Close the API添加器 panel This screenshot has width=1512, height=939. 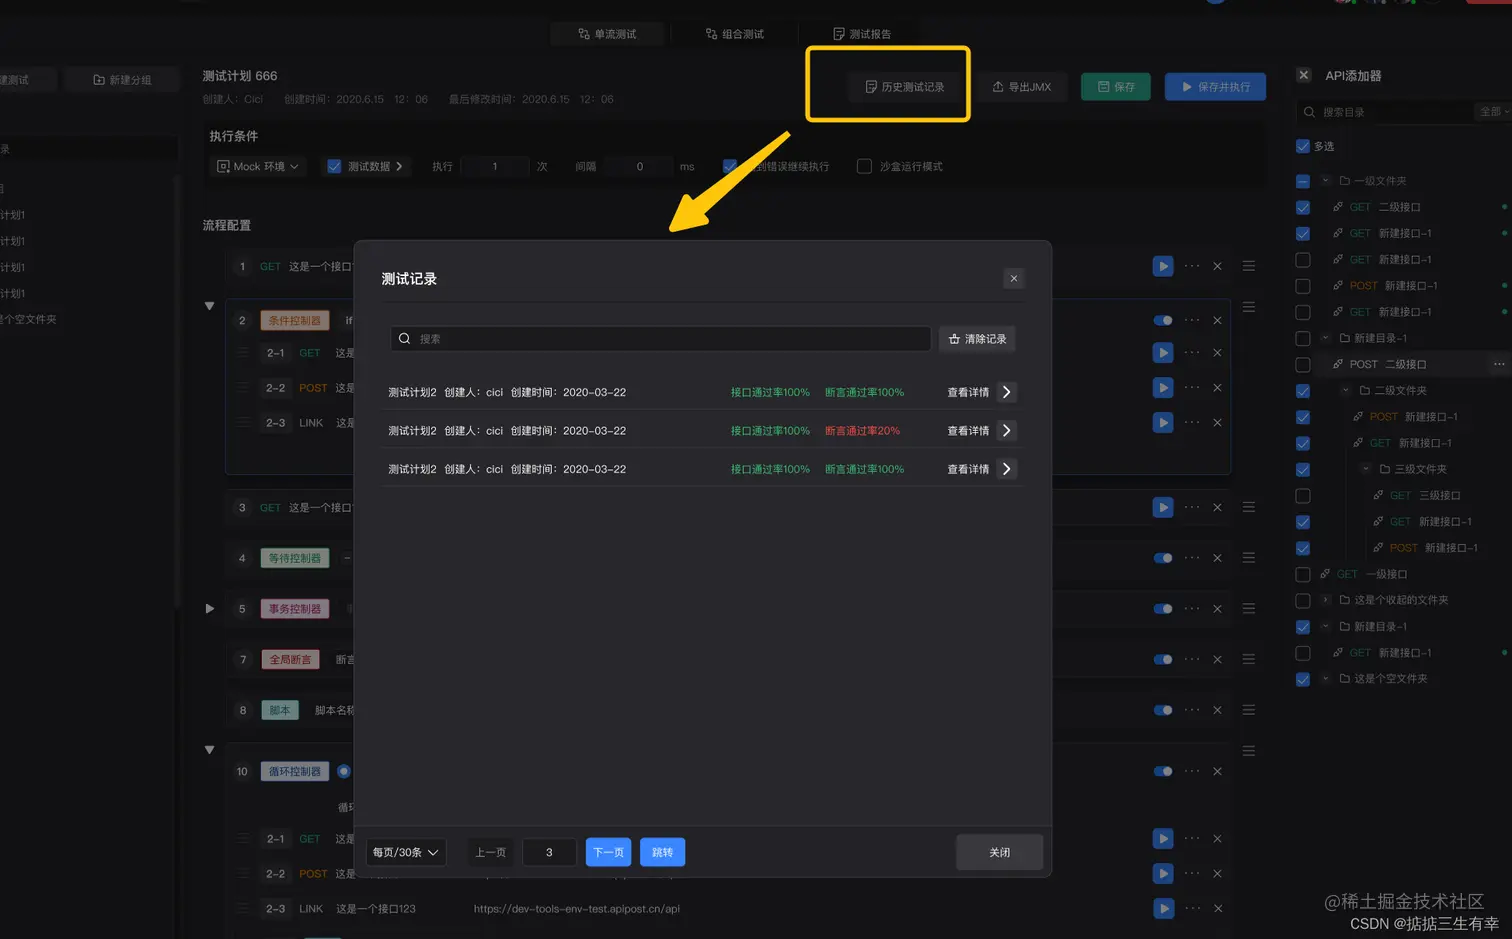click(1304, 75)
